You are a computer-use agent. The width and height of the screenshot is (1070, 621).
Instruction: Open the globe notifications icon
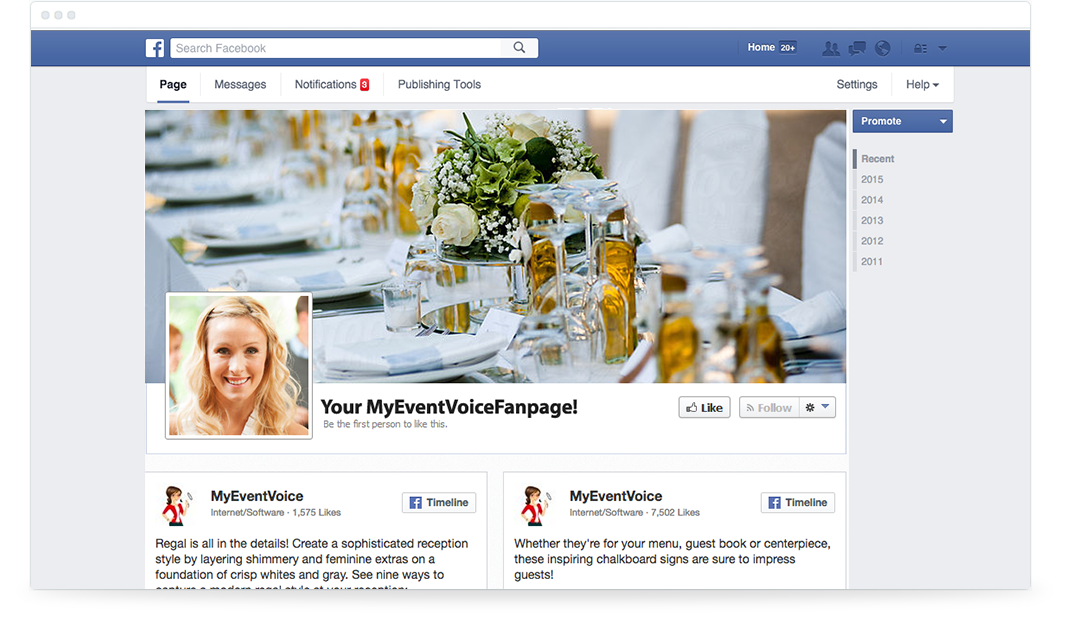coord(882,48)
